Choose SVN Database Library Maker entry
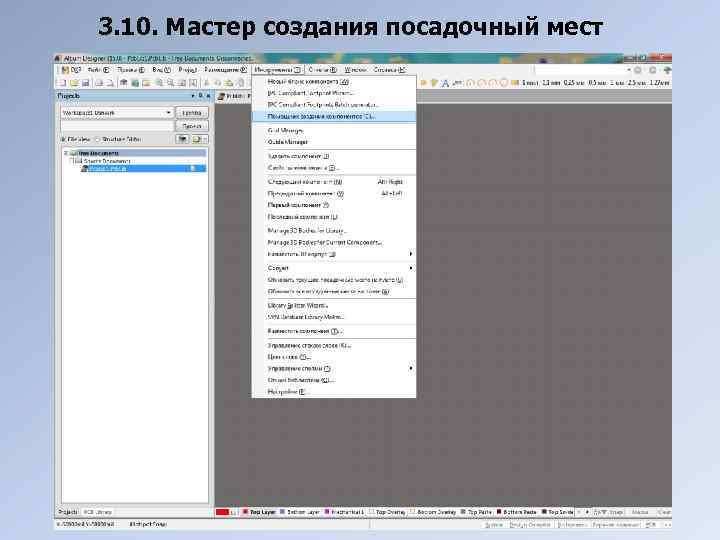 [334, 317]
